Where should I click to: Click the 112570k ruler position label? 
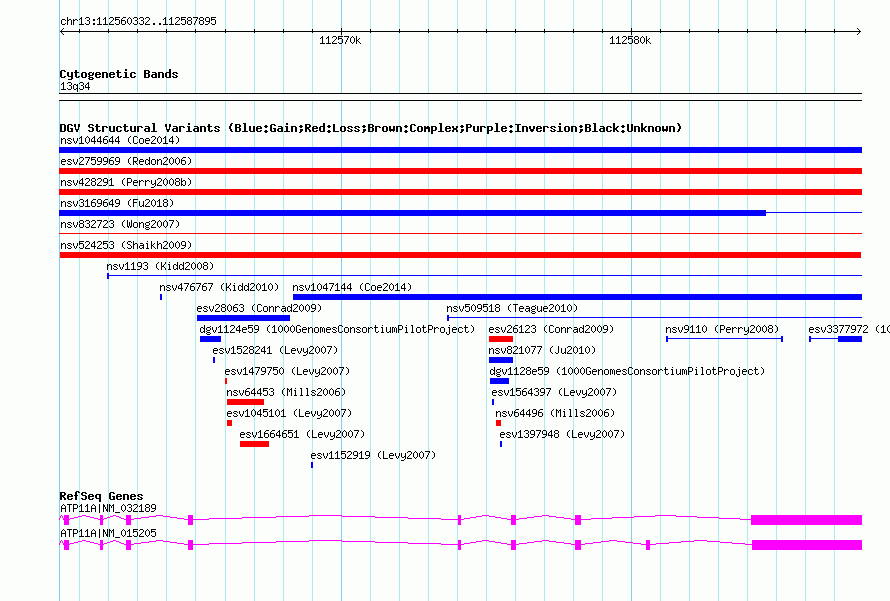coord(340,40)
